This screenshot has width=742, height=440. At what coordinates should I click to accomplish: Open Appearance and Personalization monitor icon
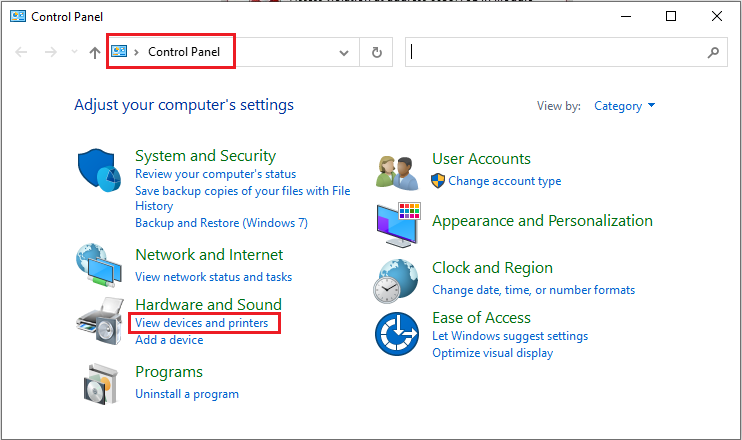coord(399,223)
